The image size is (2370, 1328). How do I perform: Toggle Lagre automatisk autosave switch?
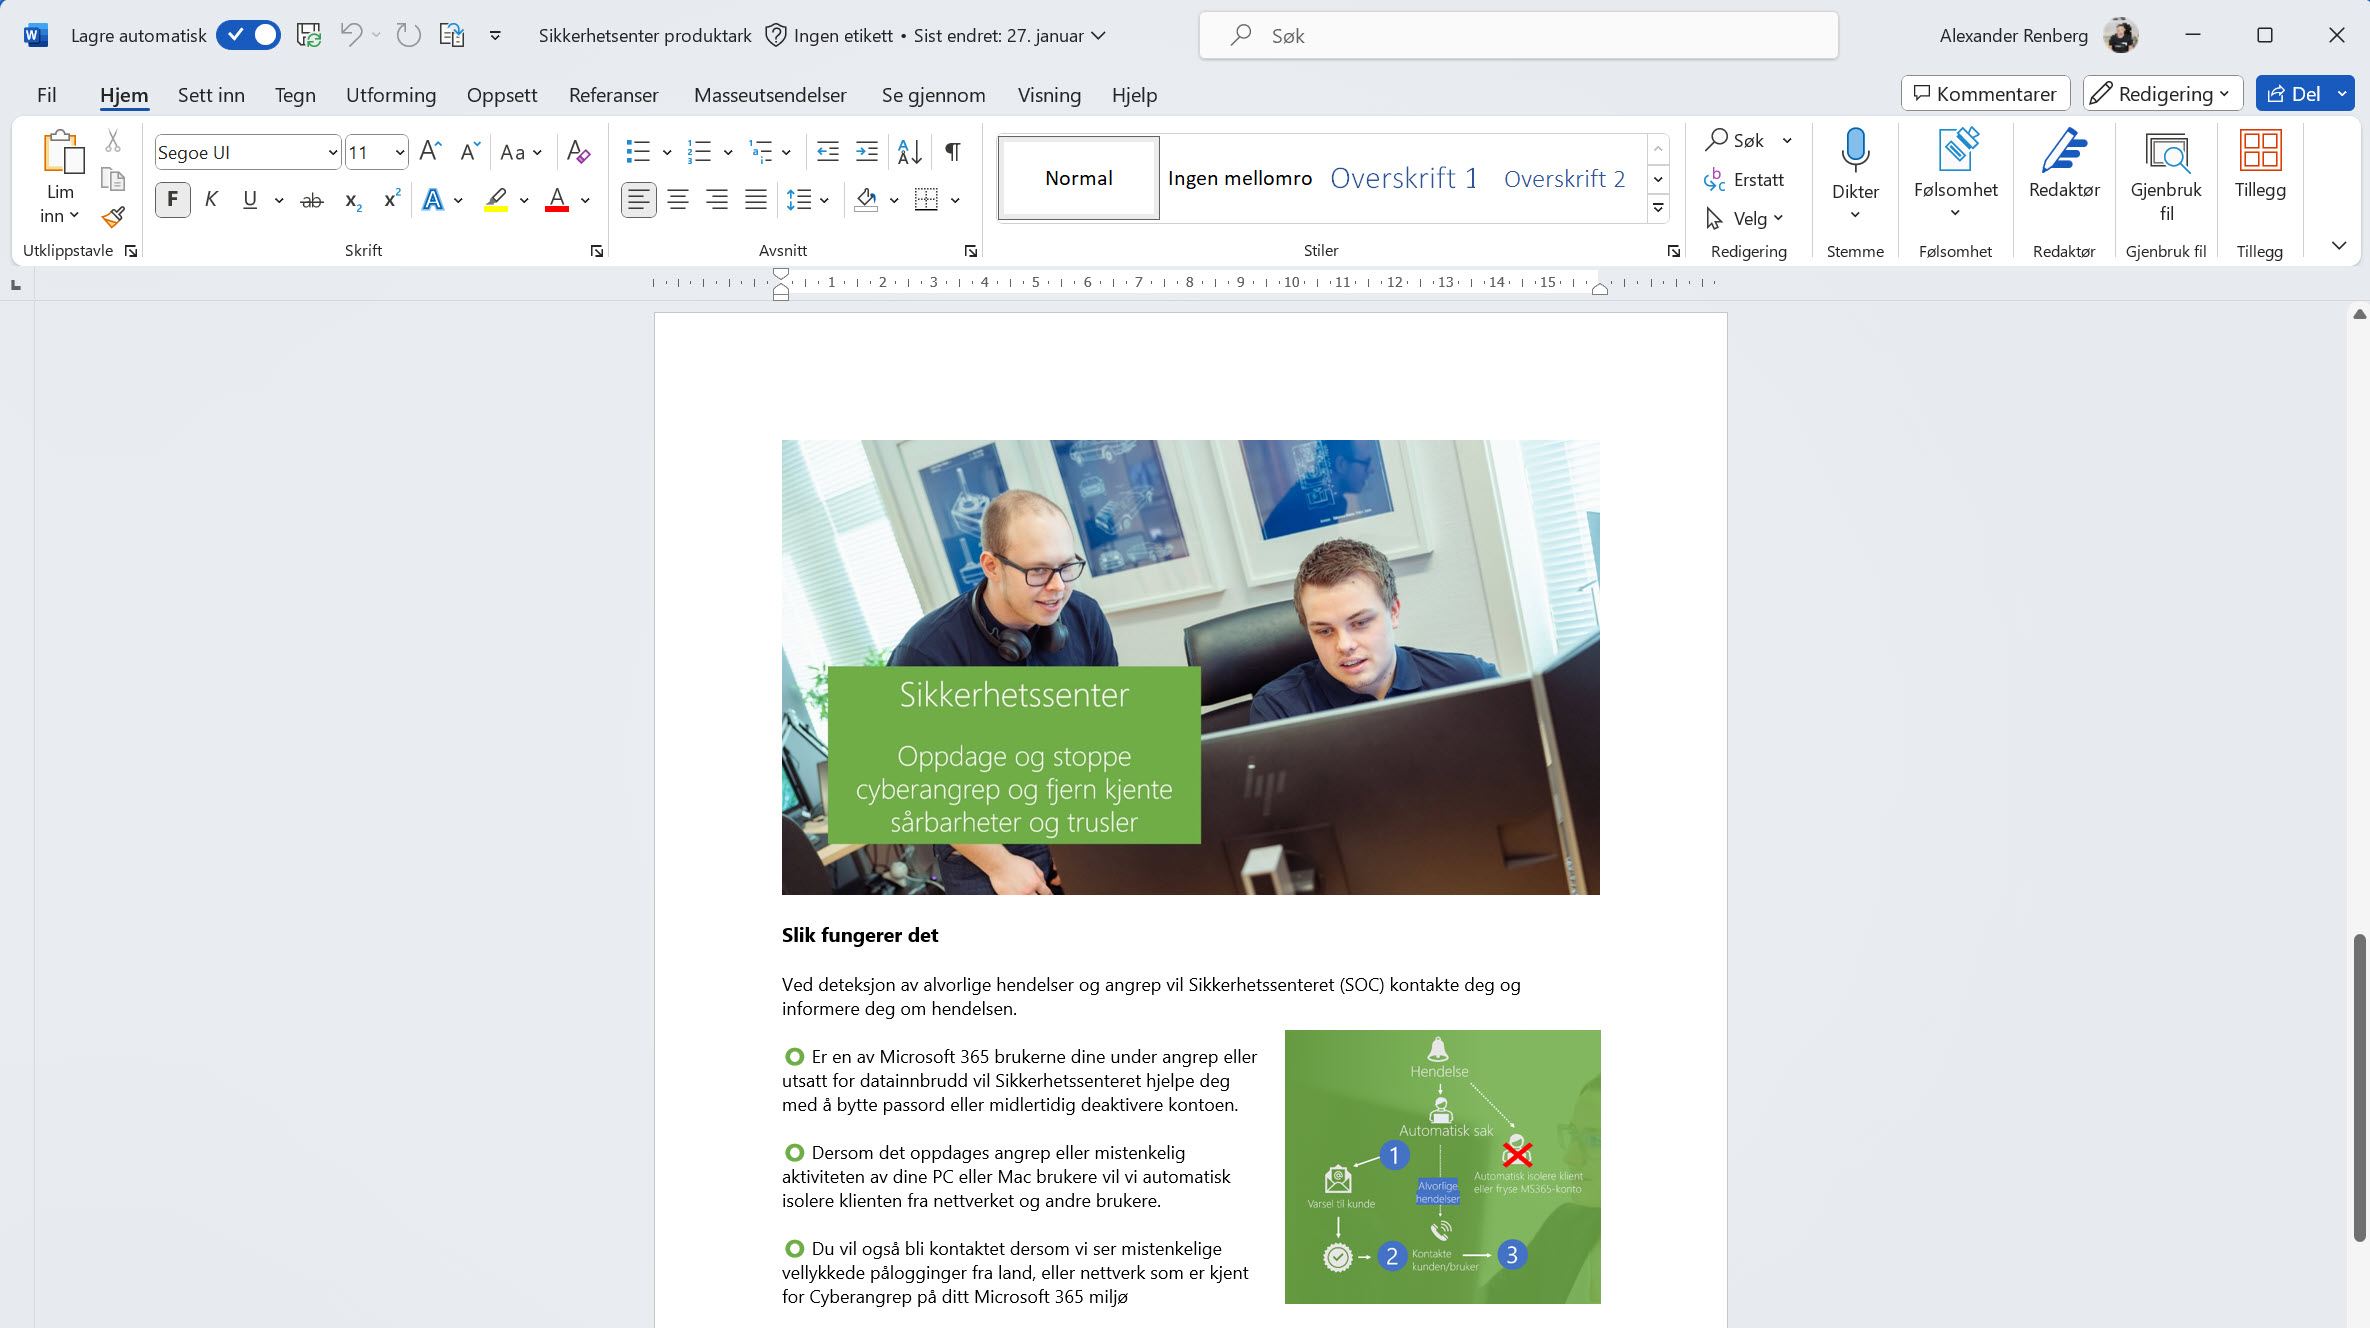(248, 34)
